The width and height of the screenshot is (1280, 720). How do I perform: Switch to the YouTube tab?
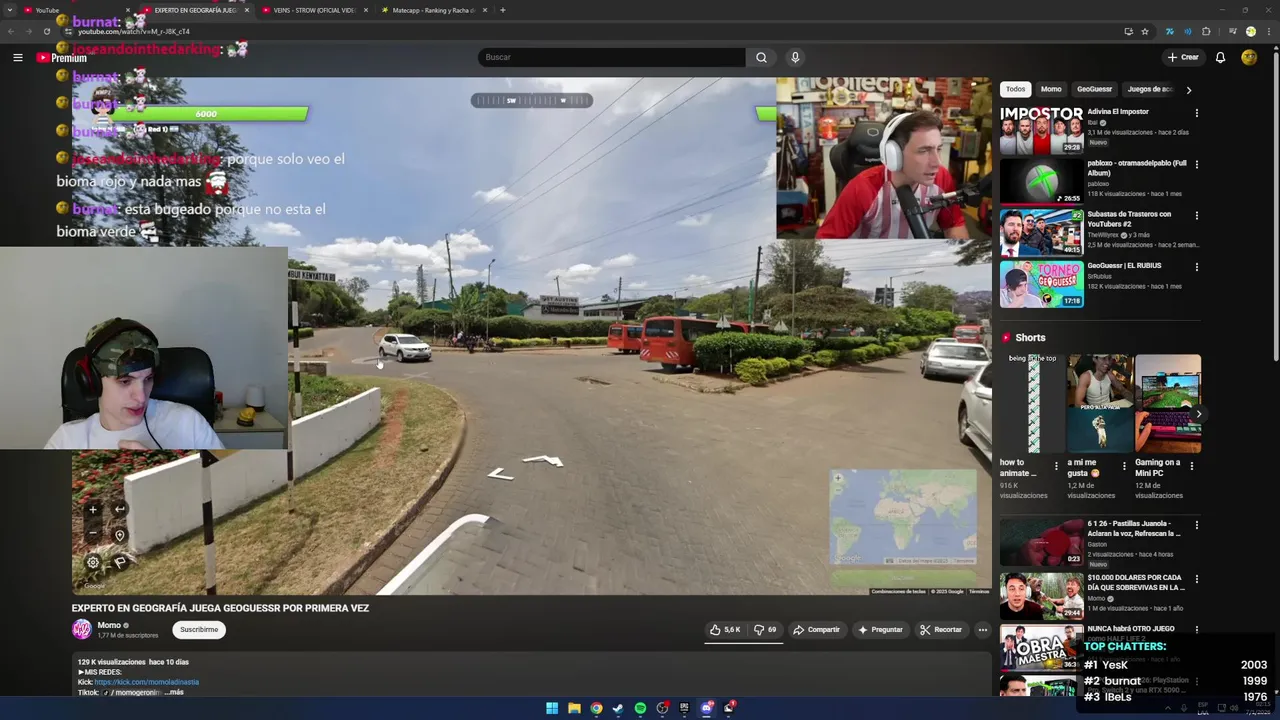[75, 10]
